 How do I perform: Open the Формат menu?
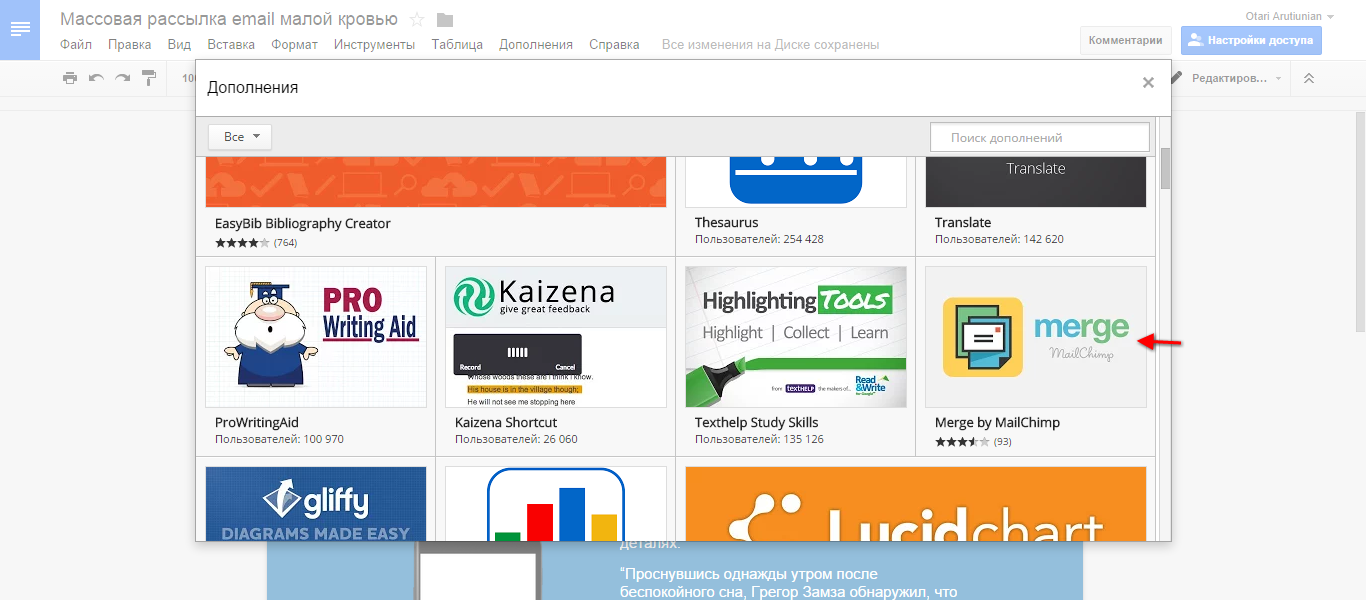coord(294,45)
